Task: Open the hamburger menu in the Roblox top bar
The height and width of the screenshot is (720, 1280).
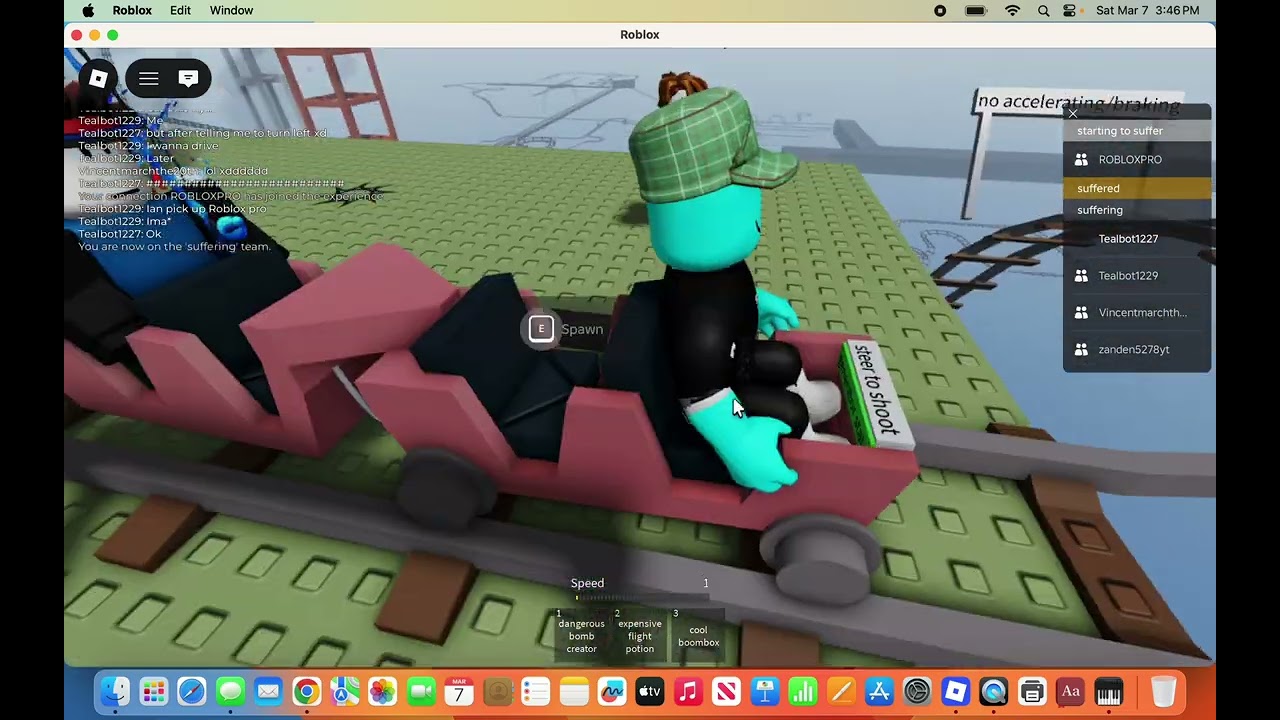Action: [x=149, y=78]
